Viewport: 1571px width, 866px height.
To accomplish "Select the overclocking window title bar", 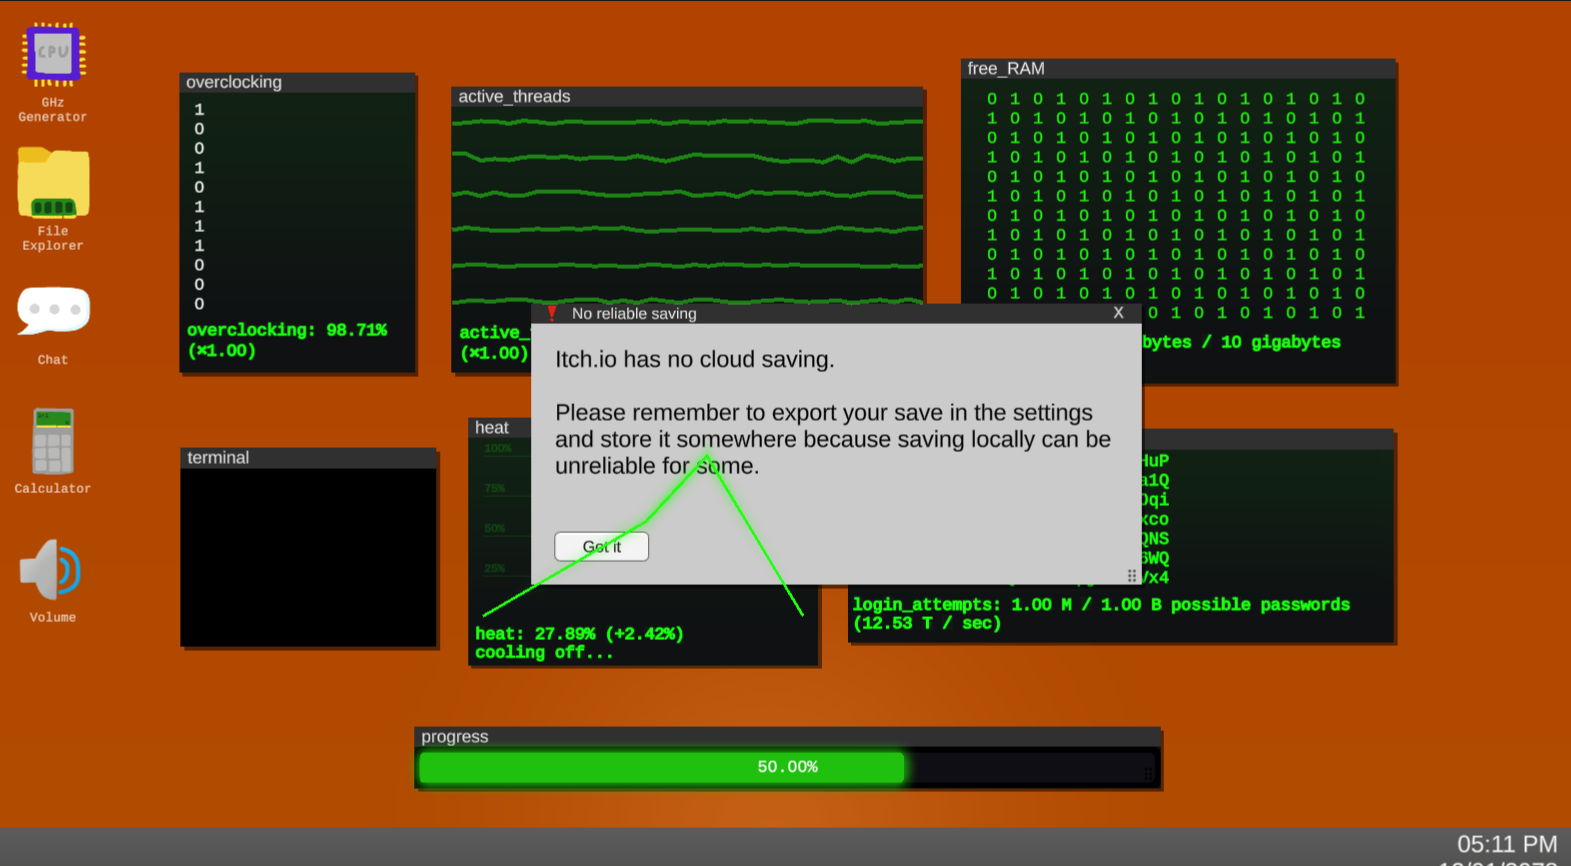I will (x=298, y=82).
